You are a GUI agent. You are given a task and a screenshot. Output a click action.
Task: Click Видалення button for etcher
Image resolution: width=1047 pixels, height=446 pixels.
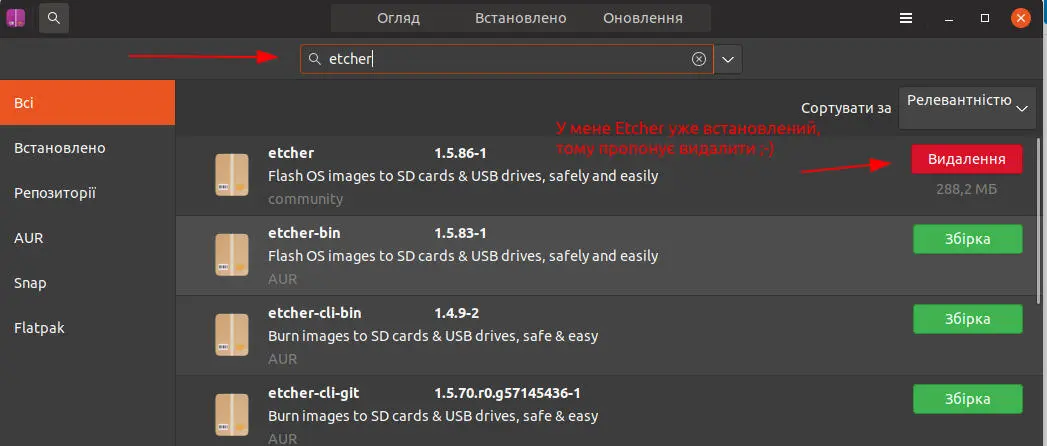point(967,160)
